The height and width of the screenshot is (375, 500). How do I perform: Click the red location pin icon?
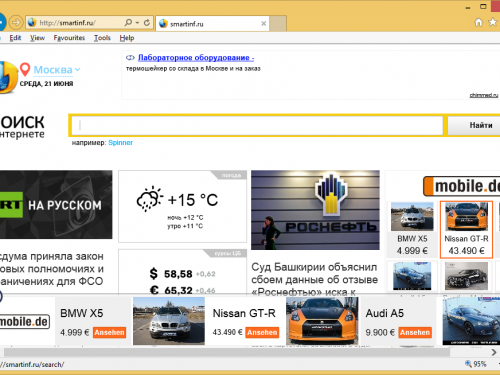click(25, 69)
